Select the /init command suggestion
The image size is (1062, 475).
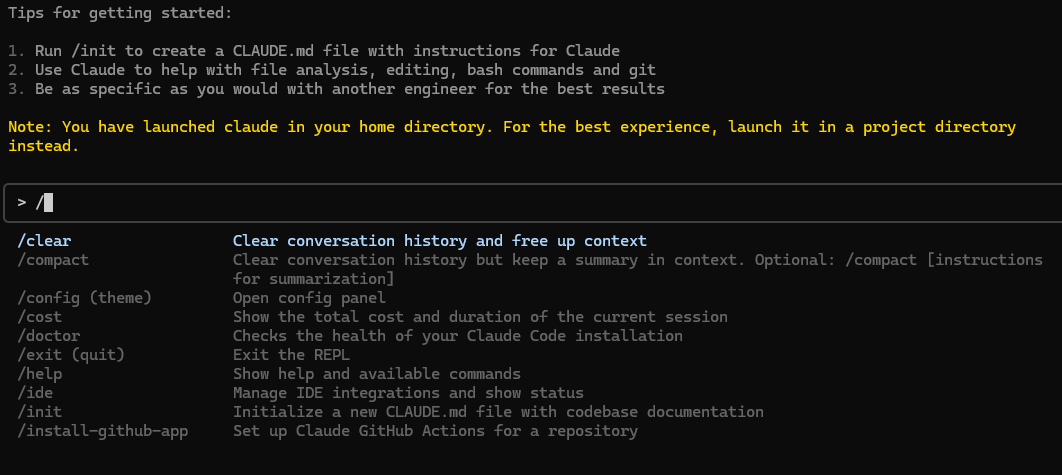pos(39,411)
